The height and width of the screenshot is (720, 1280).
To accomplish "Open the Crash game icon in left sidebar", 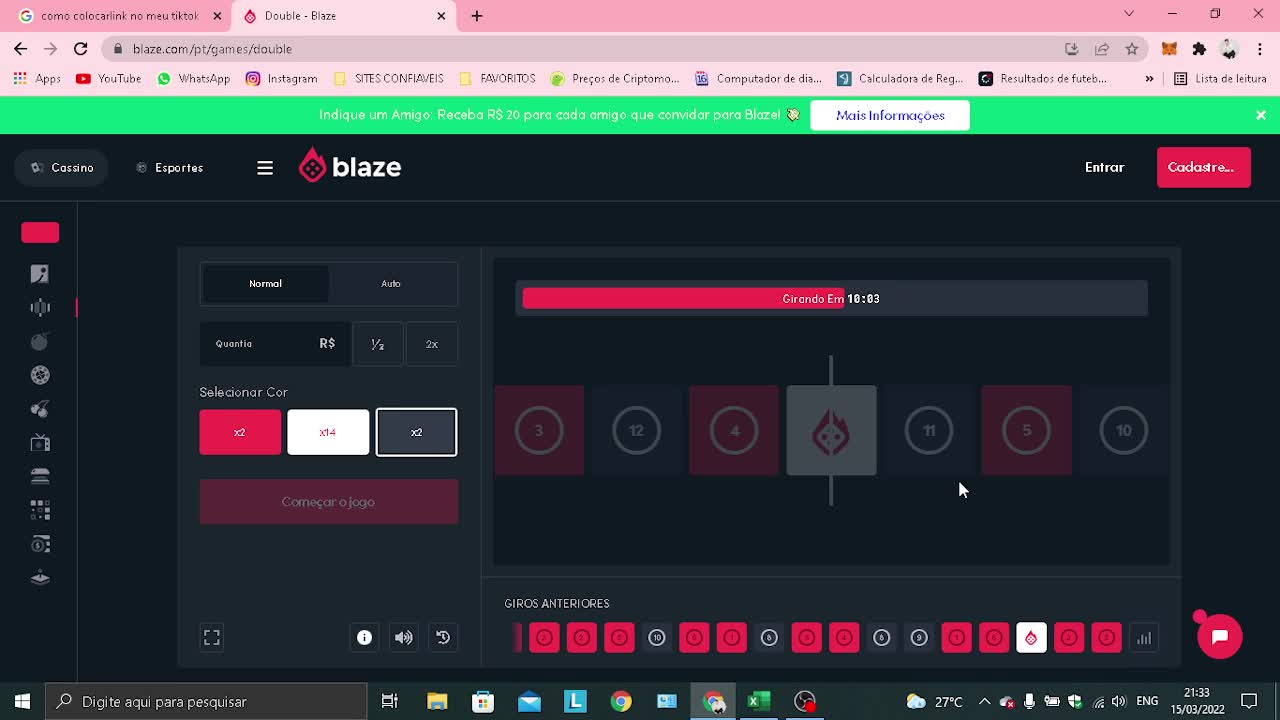I will click(x=40, y=274).
